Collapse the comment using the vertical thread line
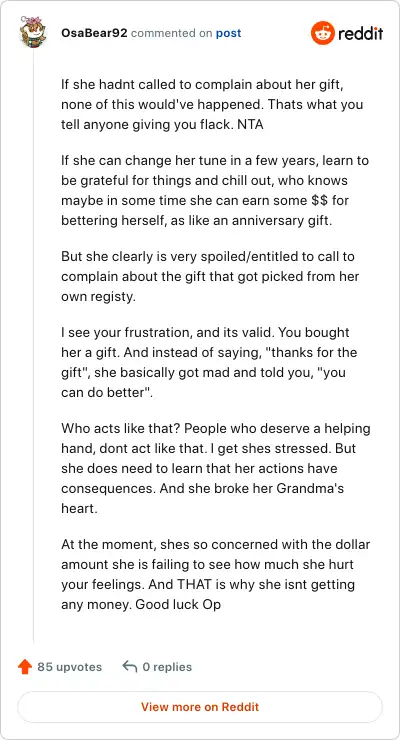This screenshot has height=740, width=400. pos(33,347)
